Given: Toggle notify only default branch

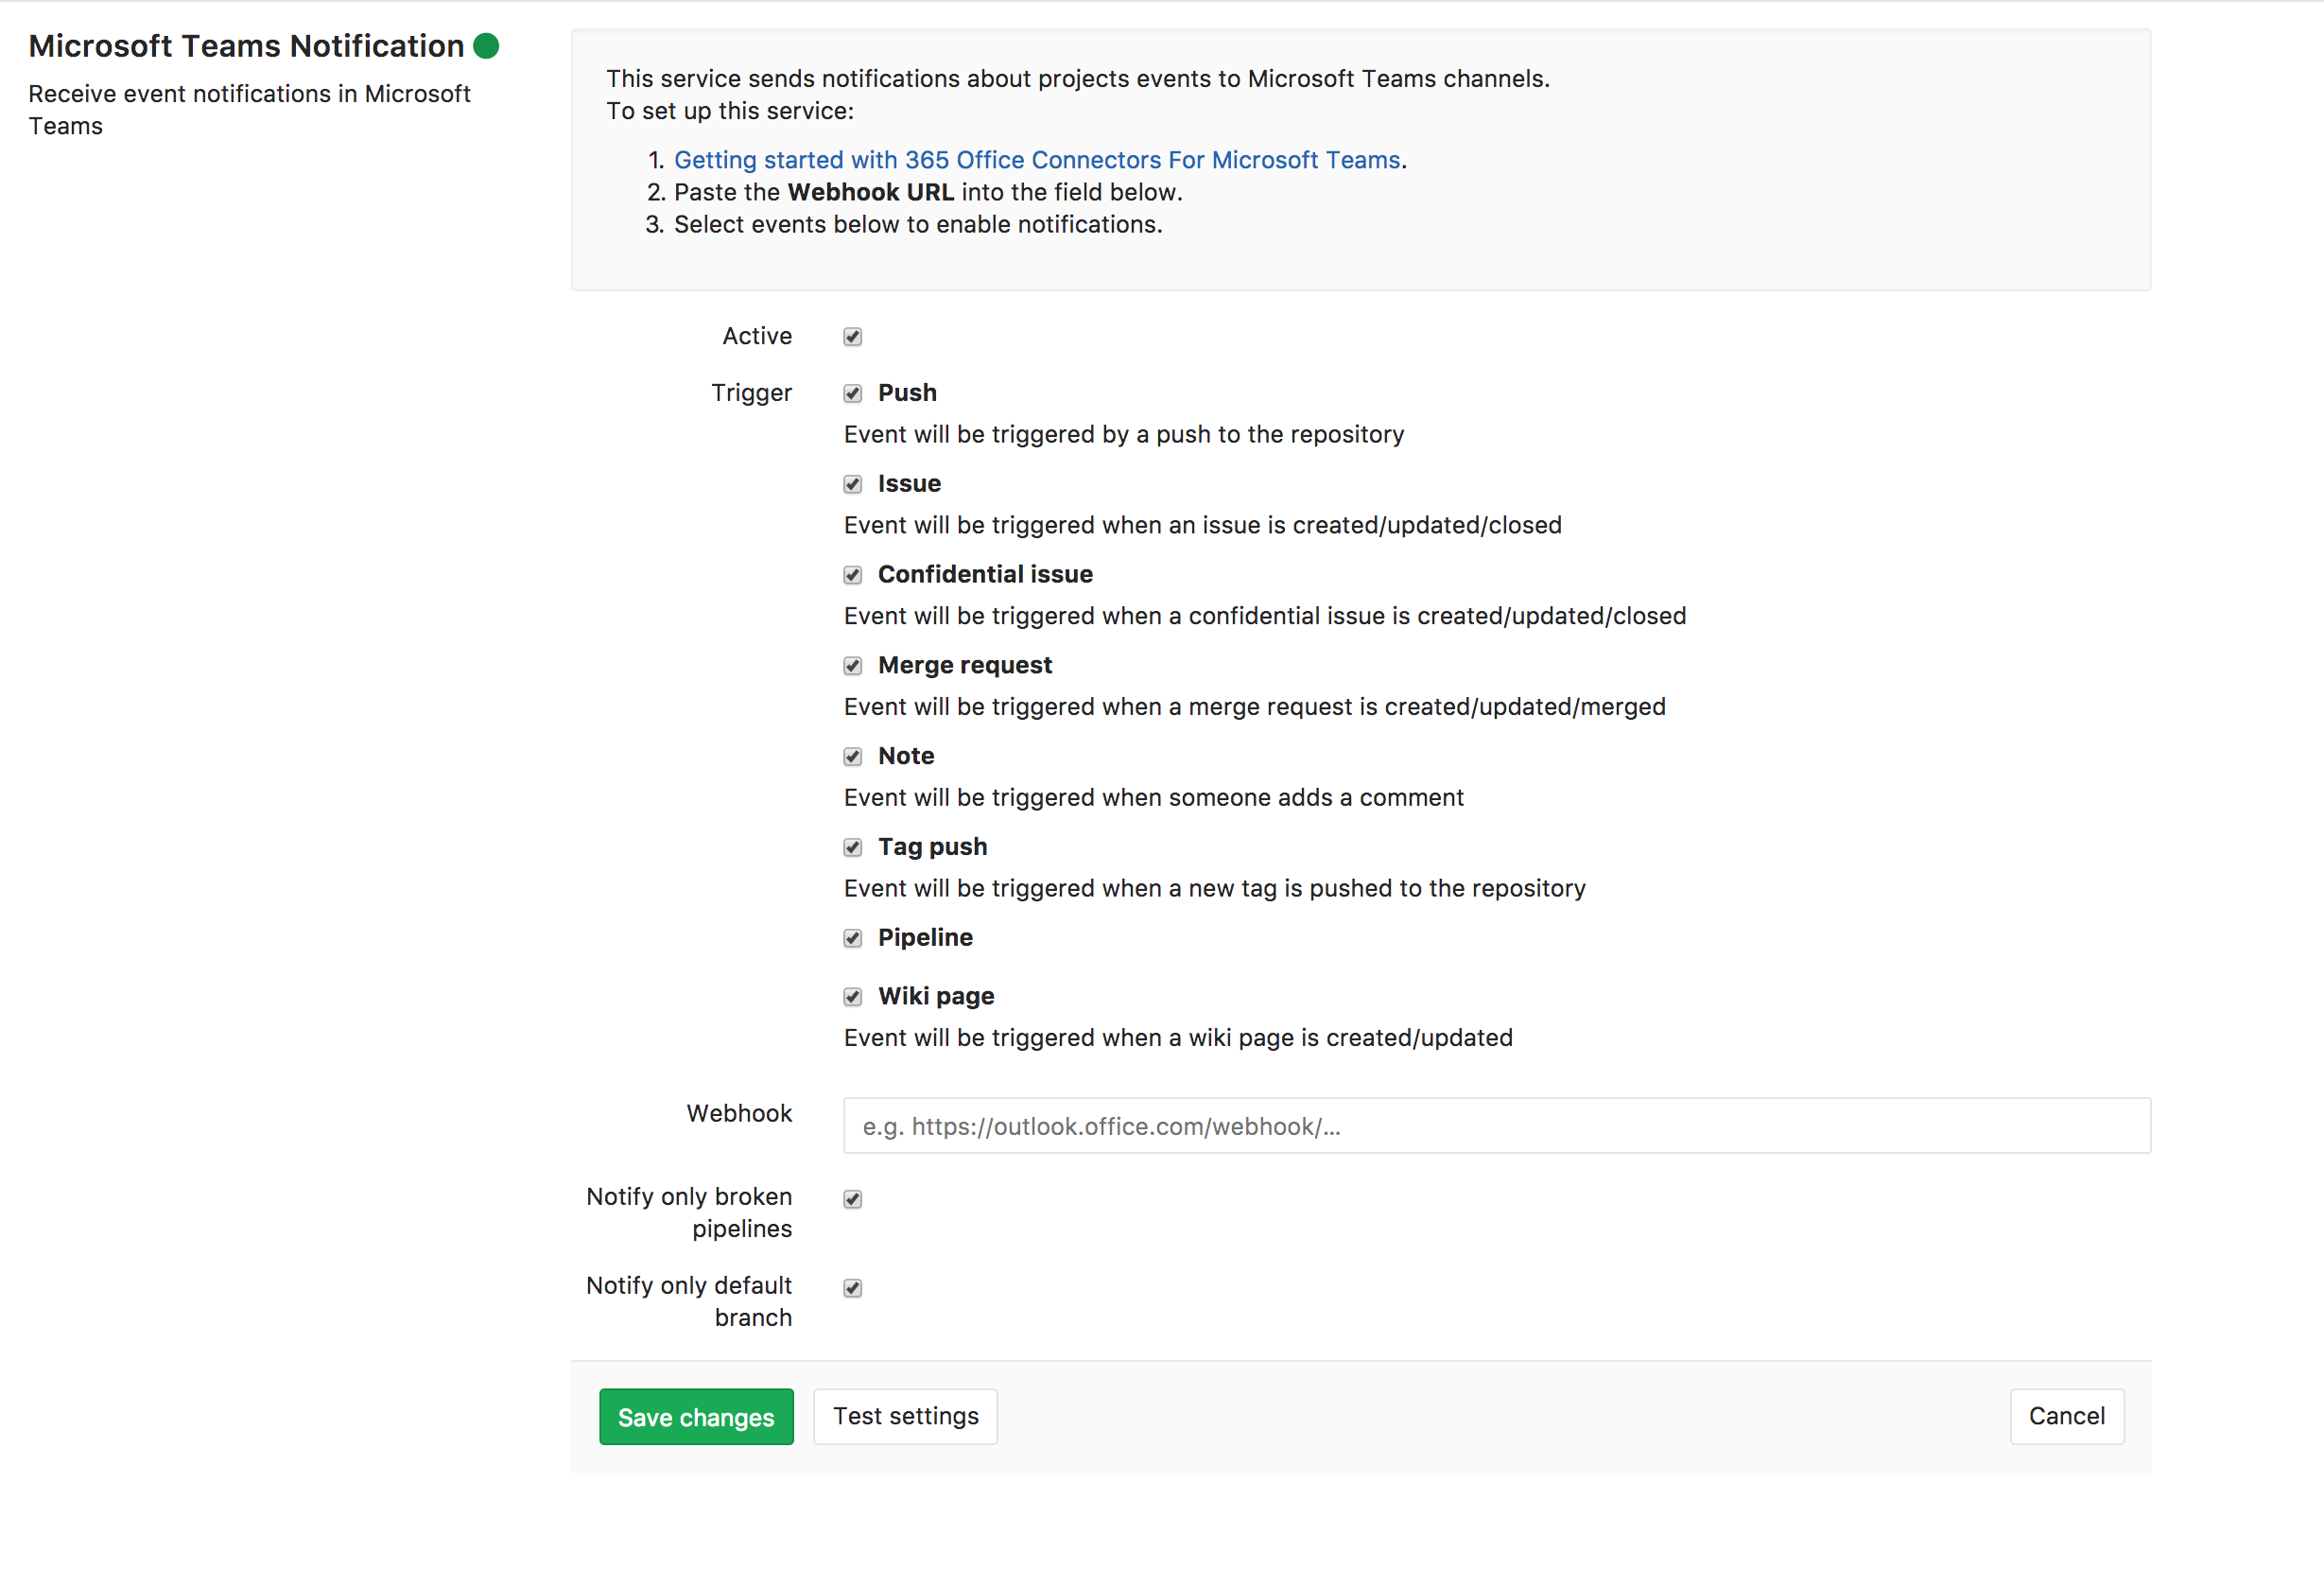Looking at the screenshot, I should coord(851,1287).
